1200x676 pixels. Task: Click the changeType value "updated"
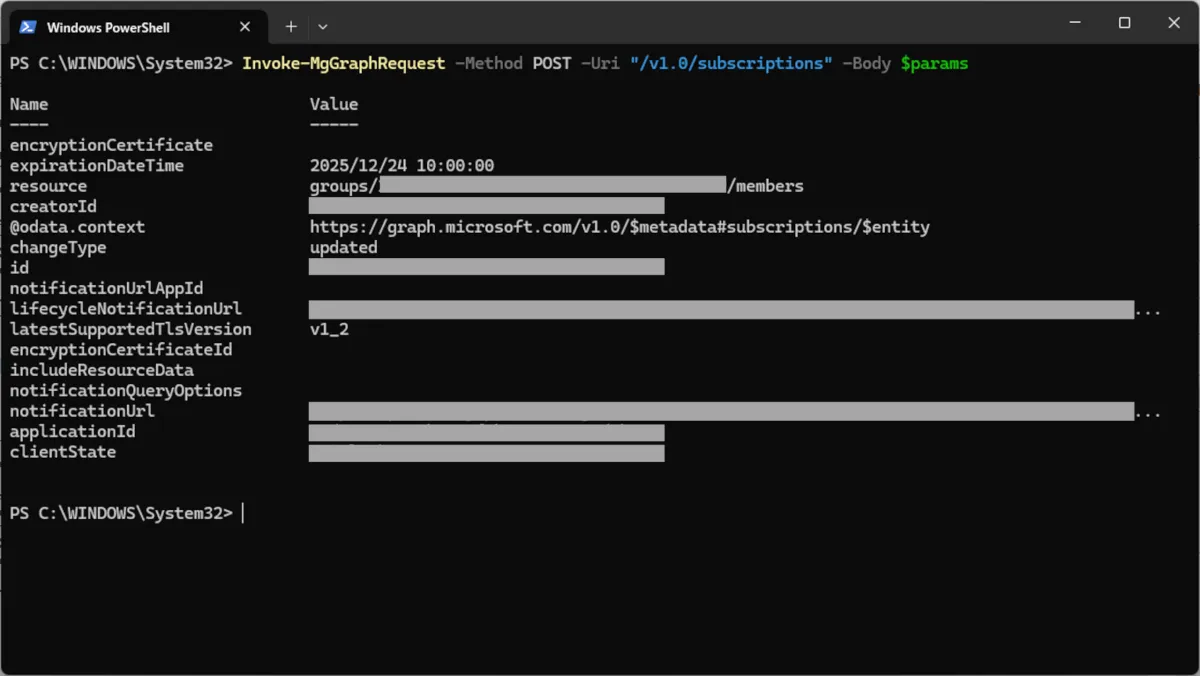(x=343, y=248)
